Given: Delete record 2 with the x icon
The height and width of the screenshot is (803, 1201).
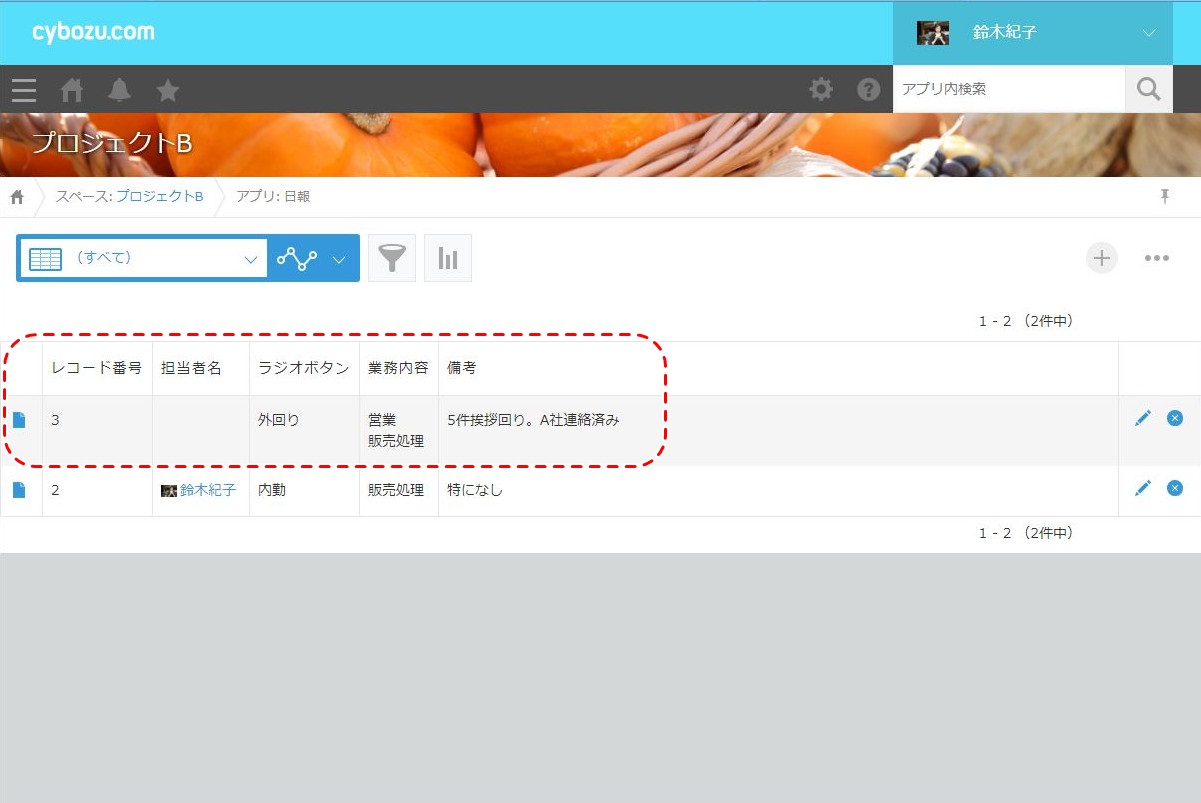Looking at the screenshot, I should coord(1175,488).
